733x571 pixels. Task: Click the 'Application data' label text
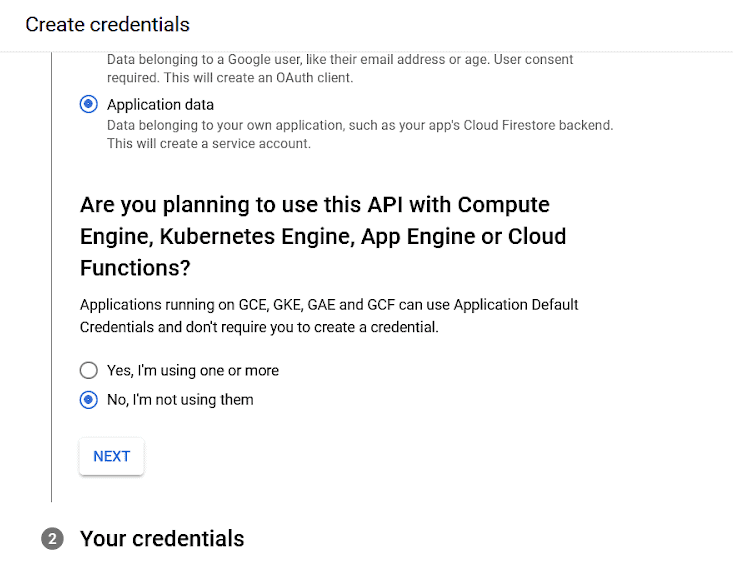(160, 104)
